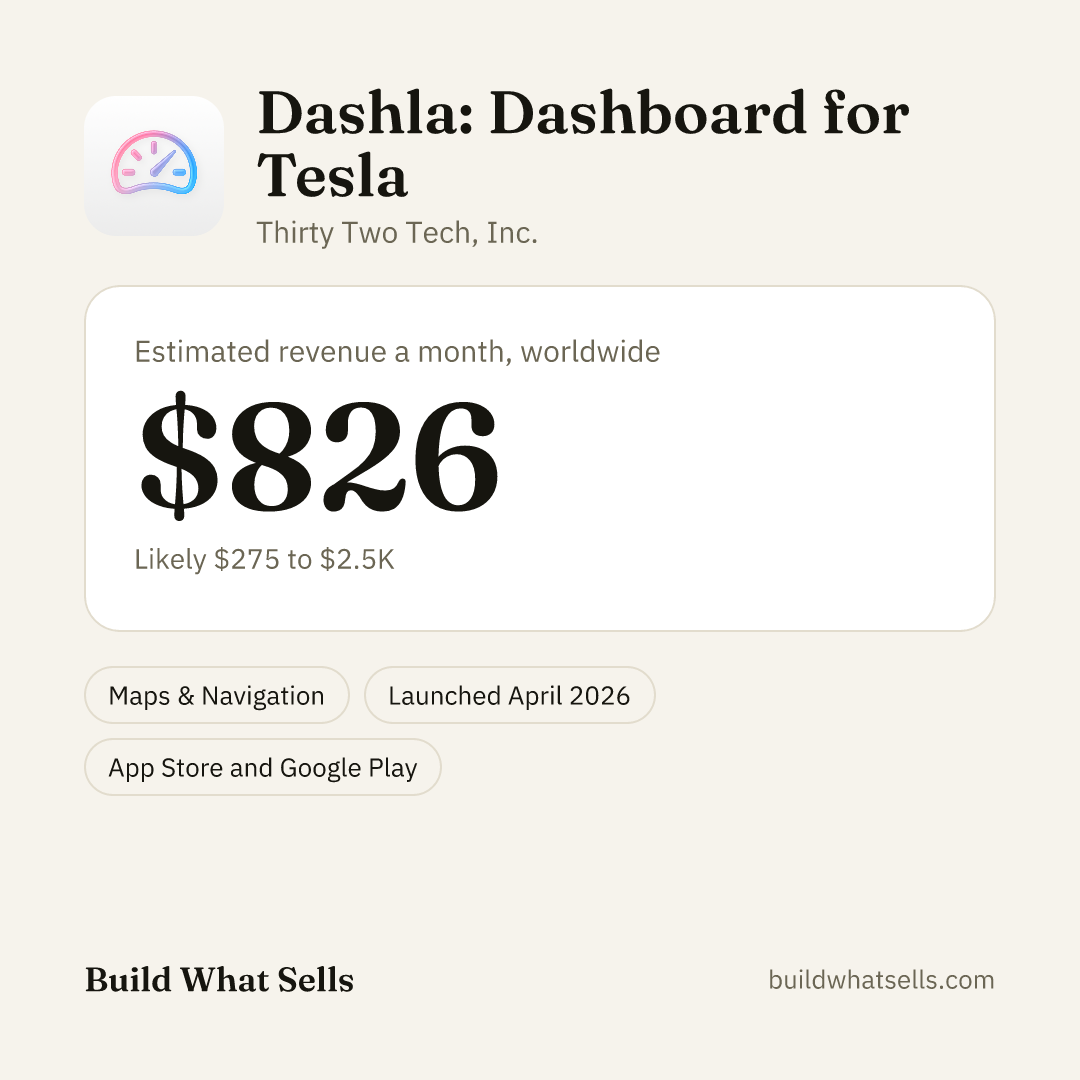Image resolution: width=1080 pixels, height=1080 pixels.
Task: Click the Dashla speedometer app icon
Action: (154, 166)
